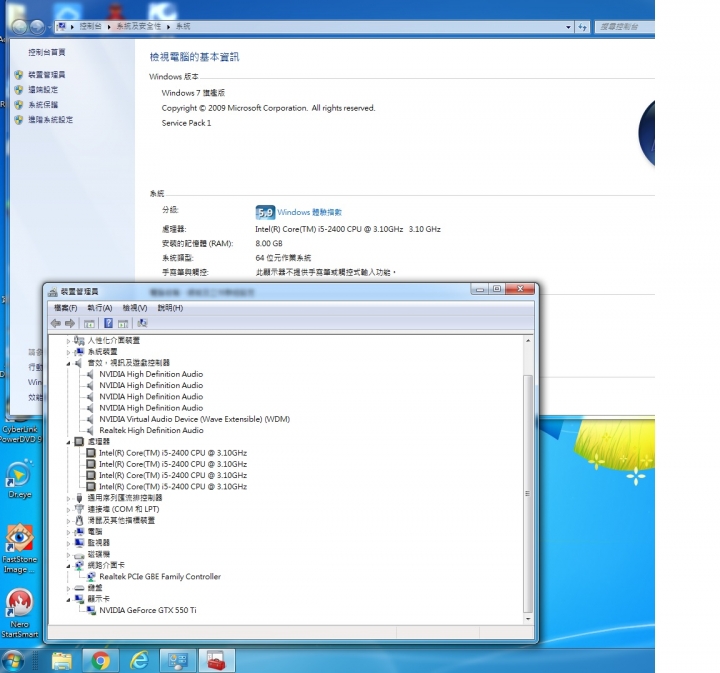
Task: Select the 網路介面卡 network adapter icon
Action: pyautogui.click(x=79, y=565)
